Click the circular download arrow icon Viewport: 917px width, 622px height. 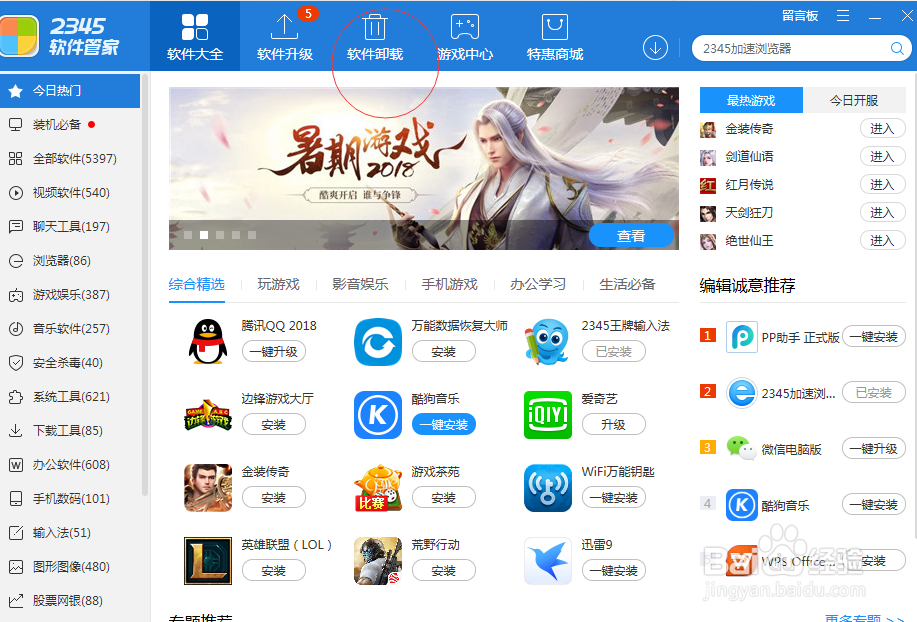pos(657,45)
